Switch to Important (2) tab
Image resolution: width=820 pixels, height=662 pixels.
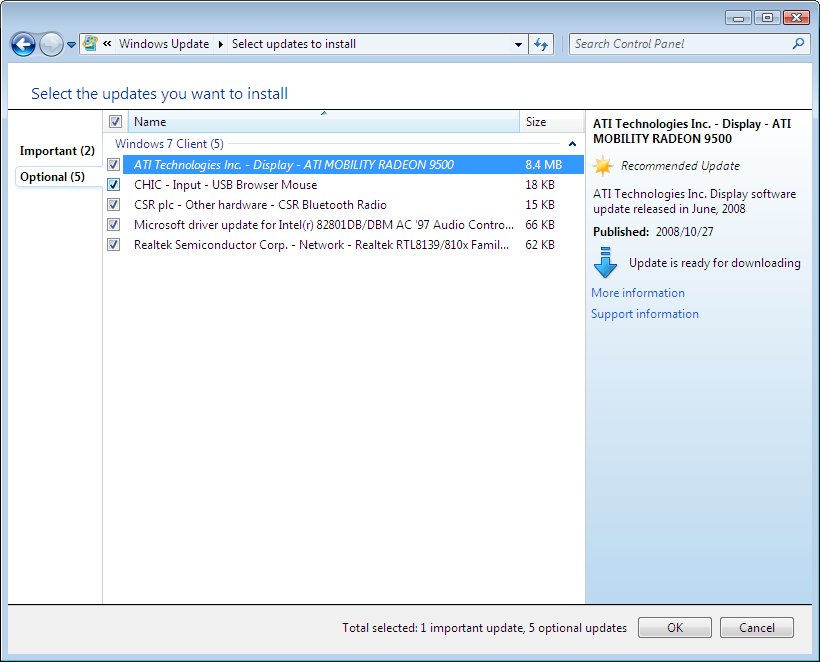click(x=57, y=151)
